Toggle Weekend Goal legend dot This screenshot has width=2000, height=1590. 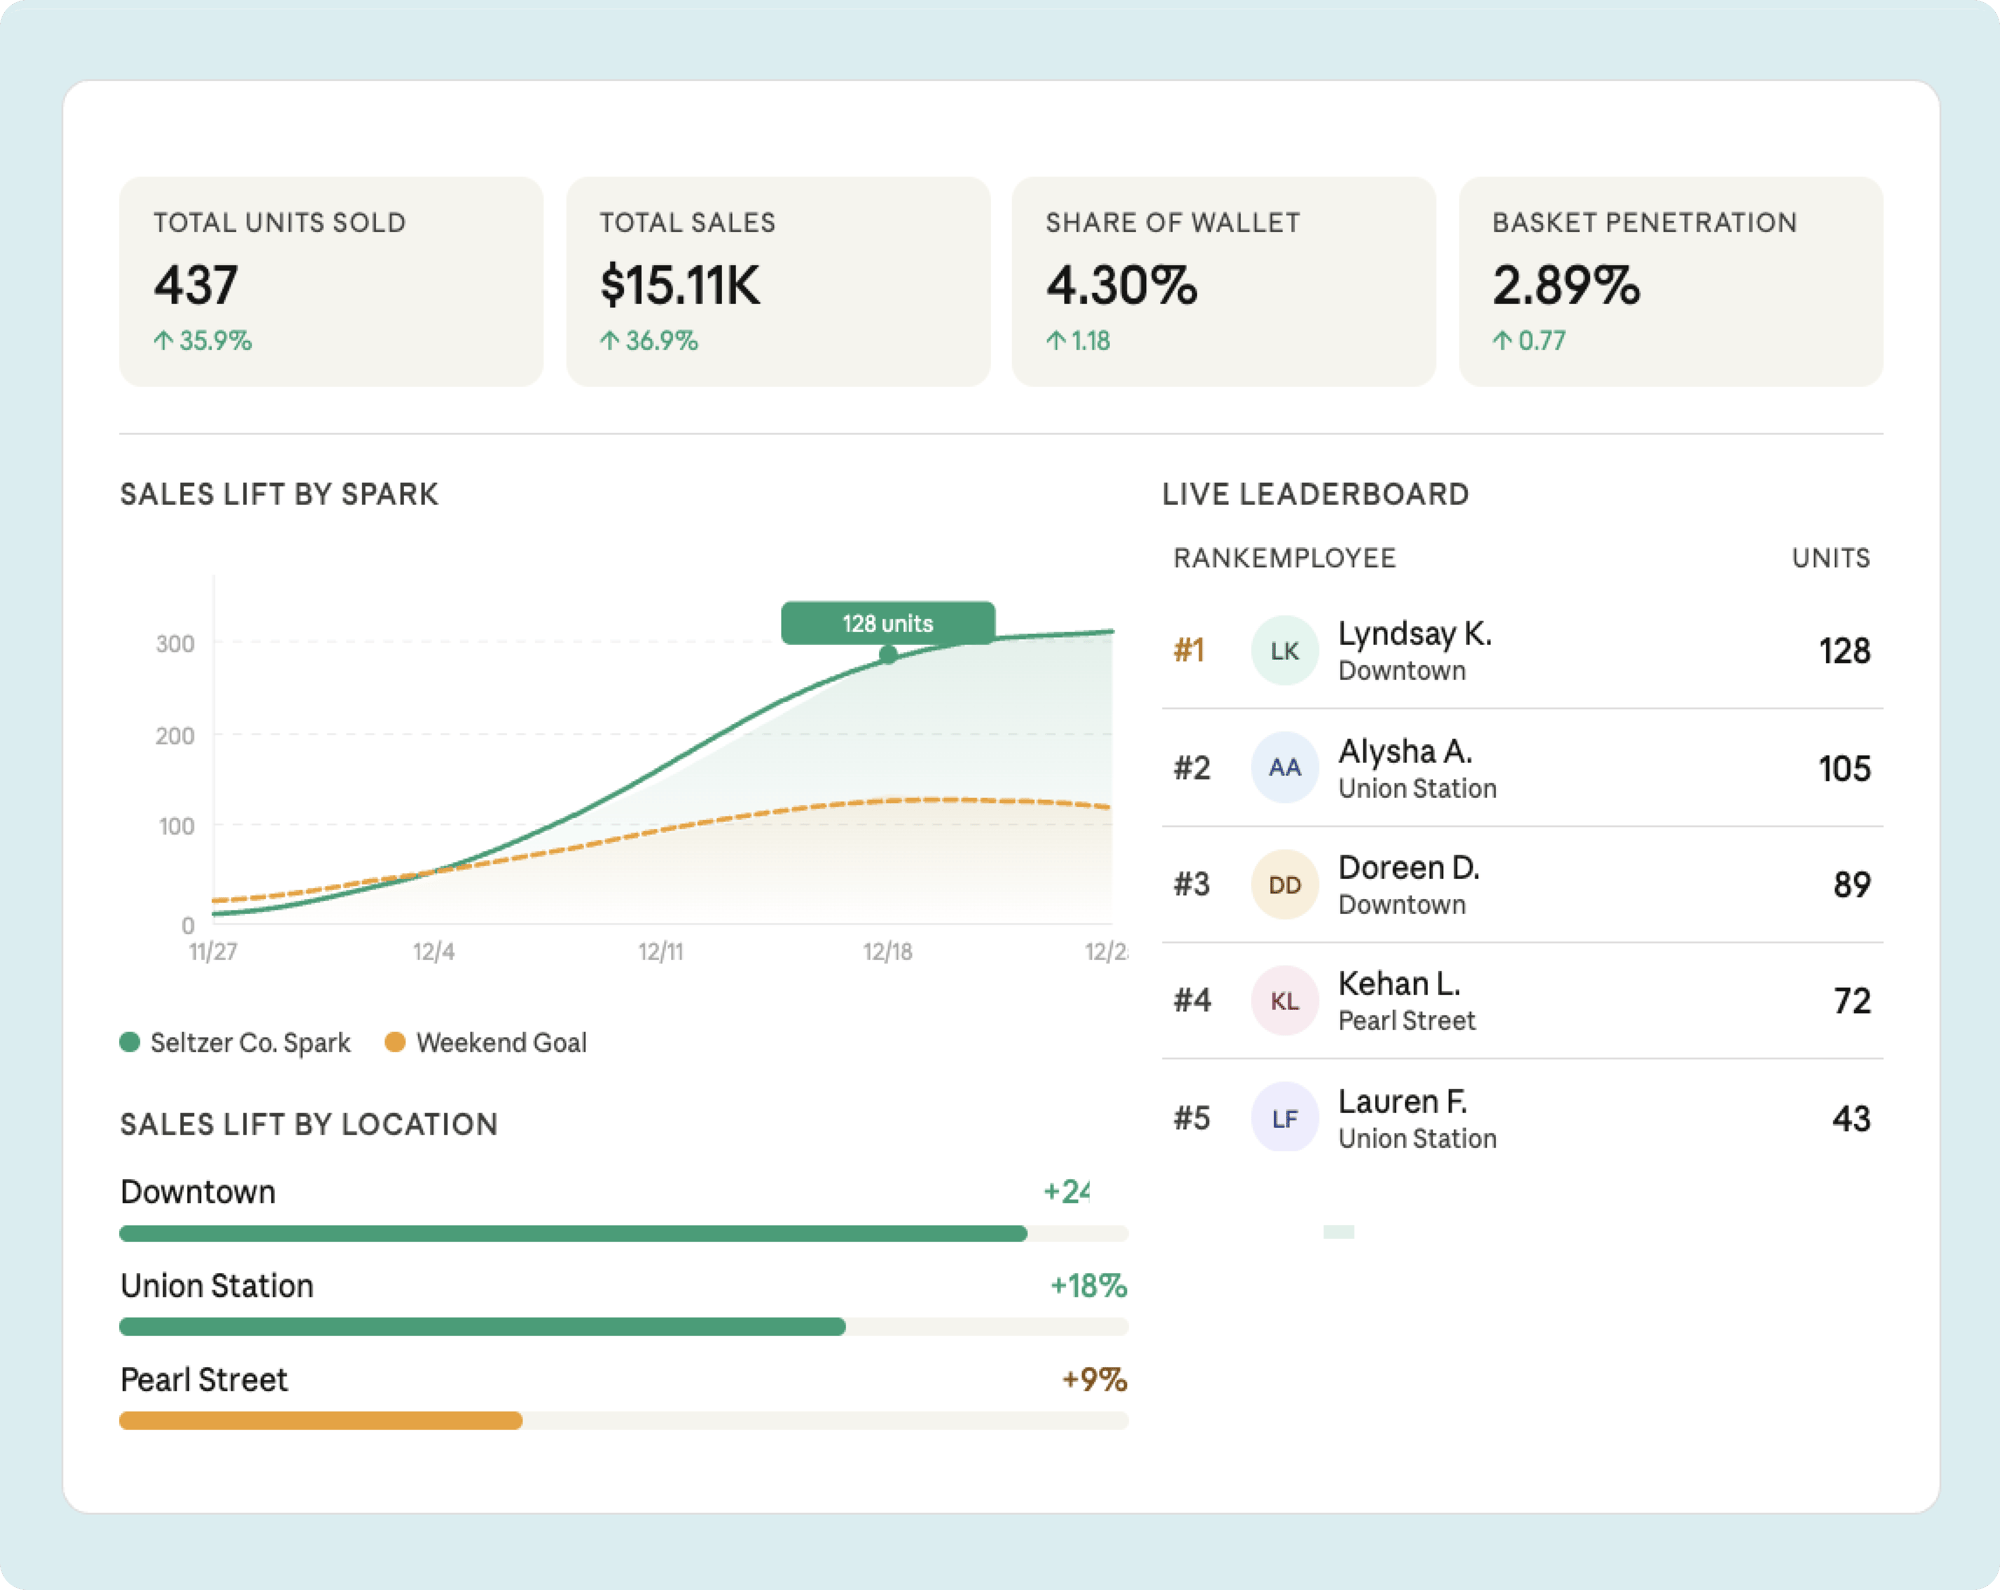(x=395, y=1043)
